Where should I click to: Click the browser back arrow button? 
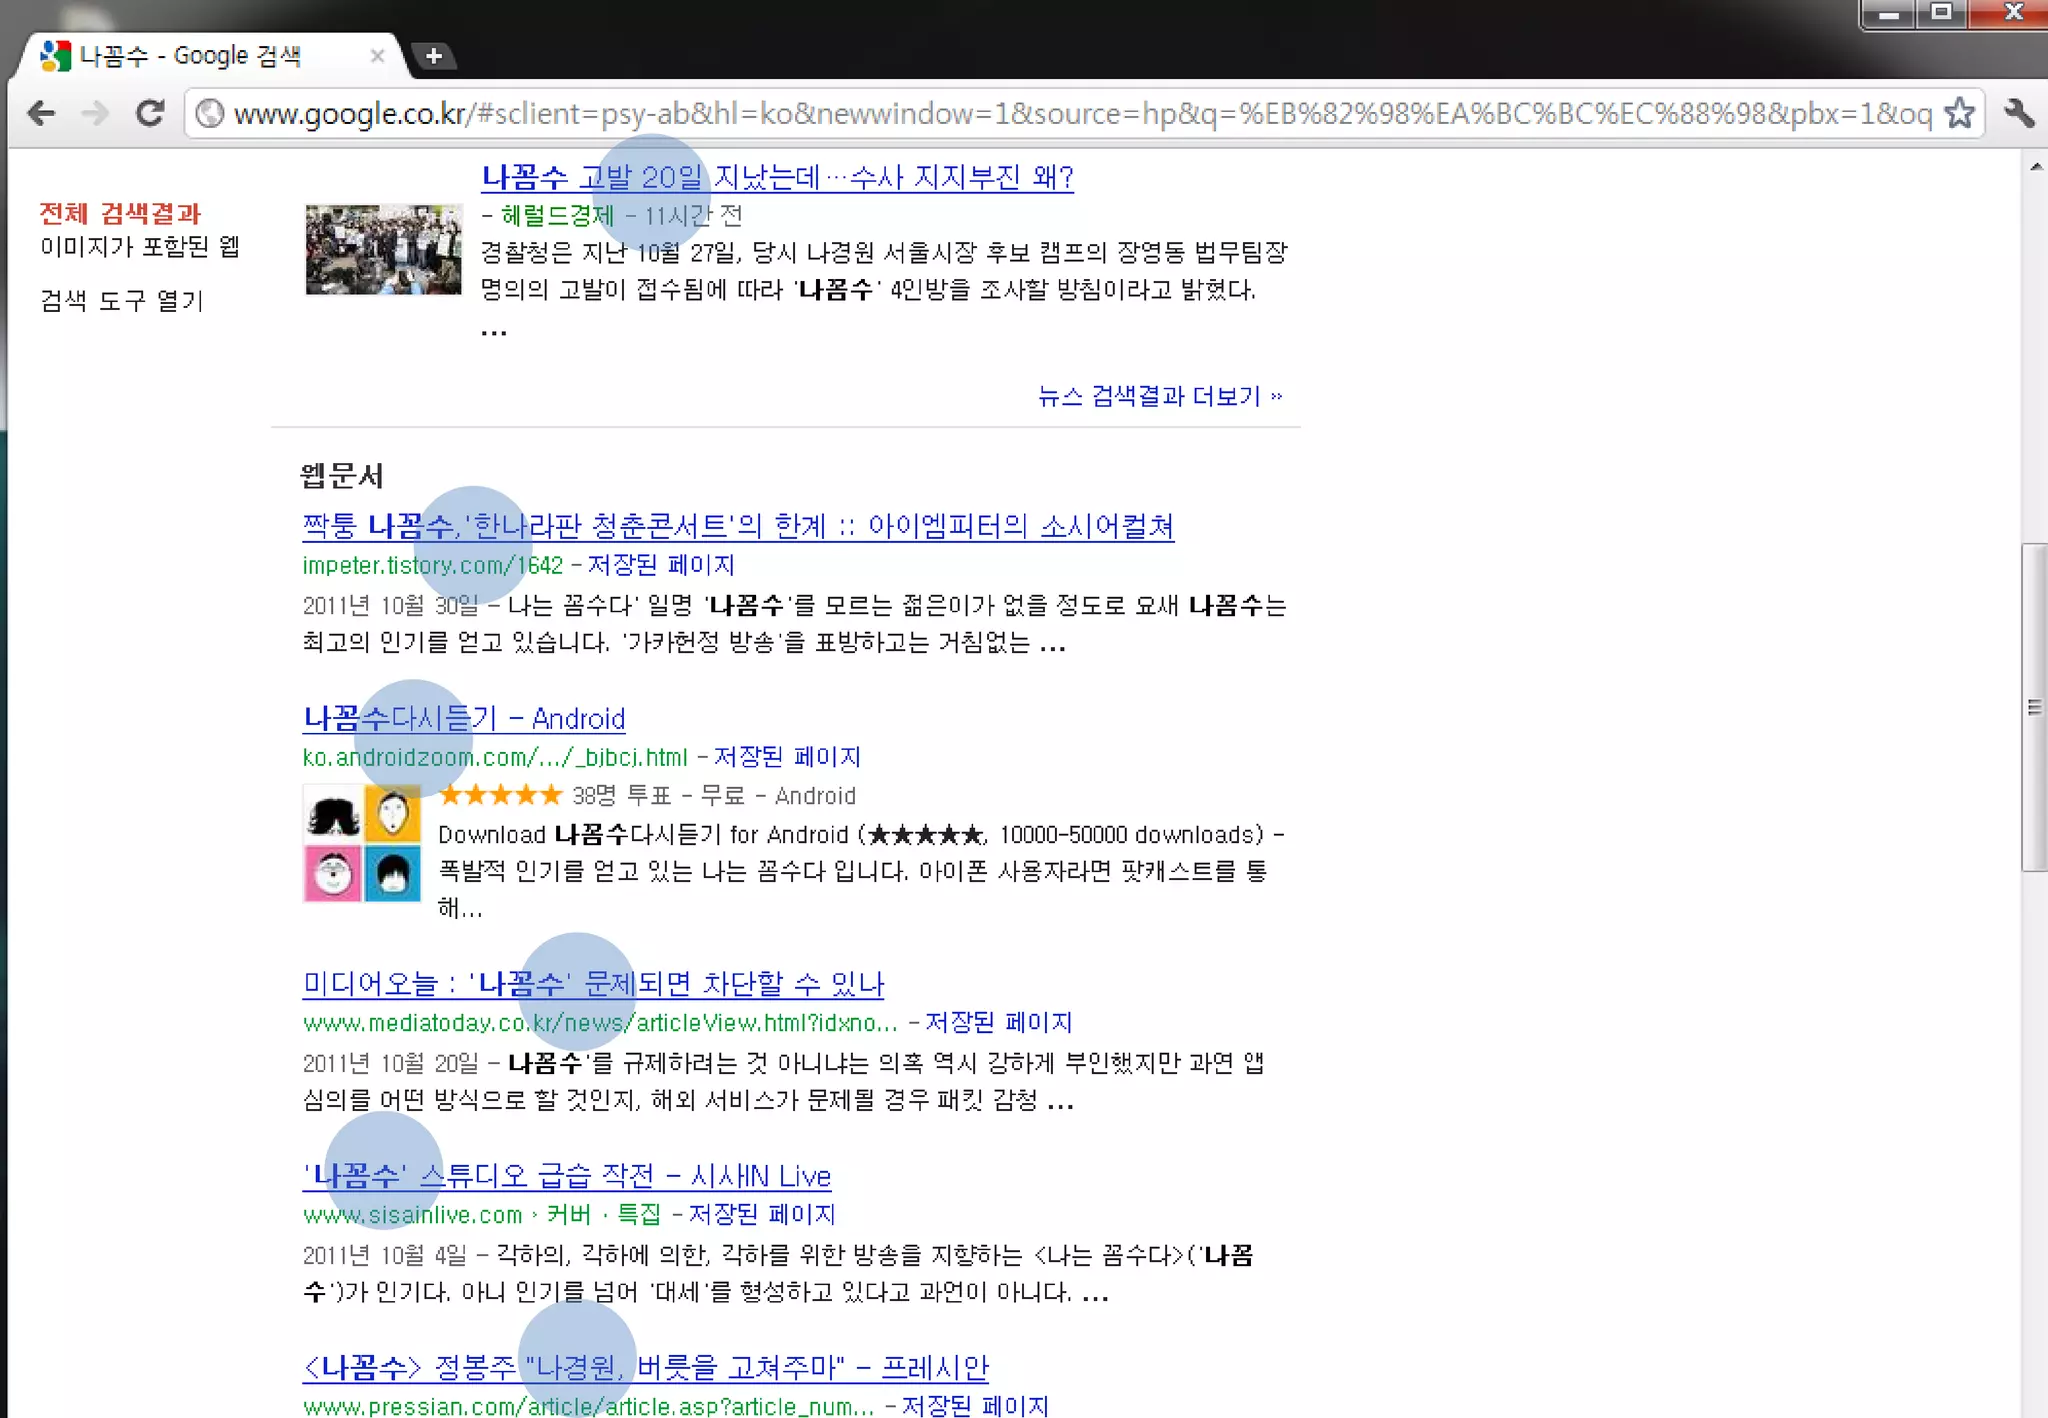[41, 113]
